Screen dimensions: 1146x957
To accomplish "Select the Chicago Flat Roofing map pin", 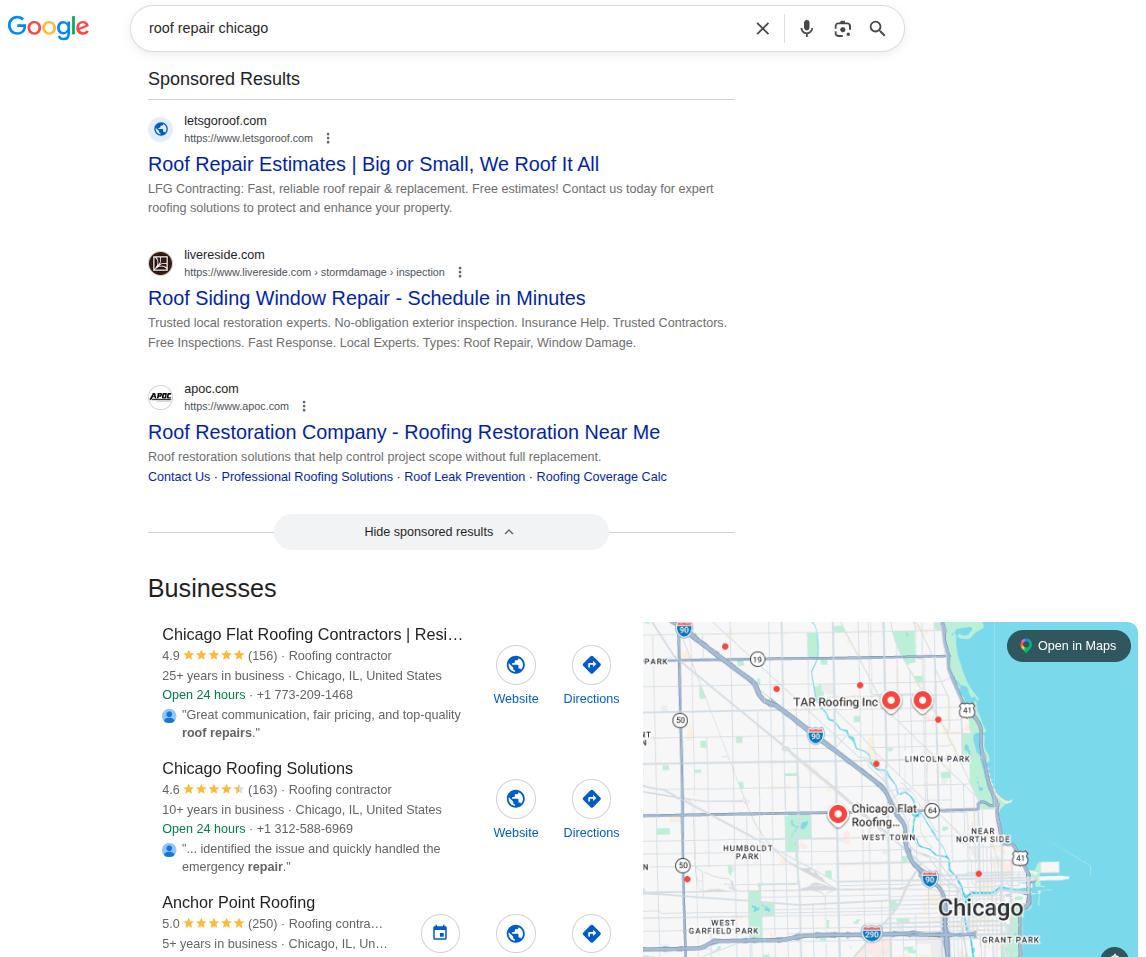I will click(838, 814).
